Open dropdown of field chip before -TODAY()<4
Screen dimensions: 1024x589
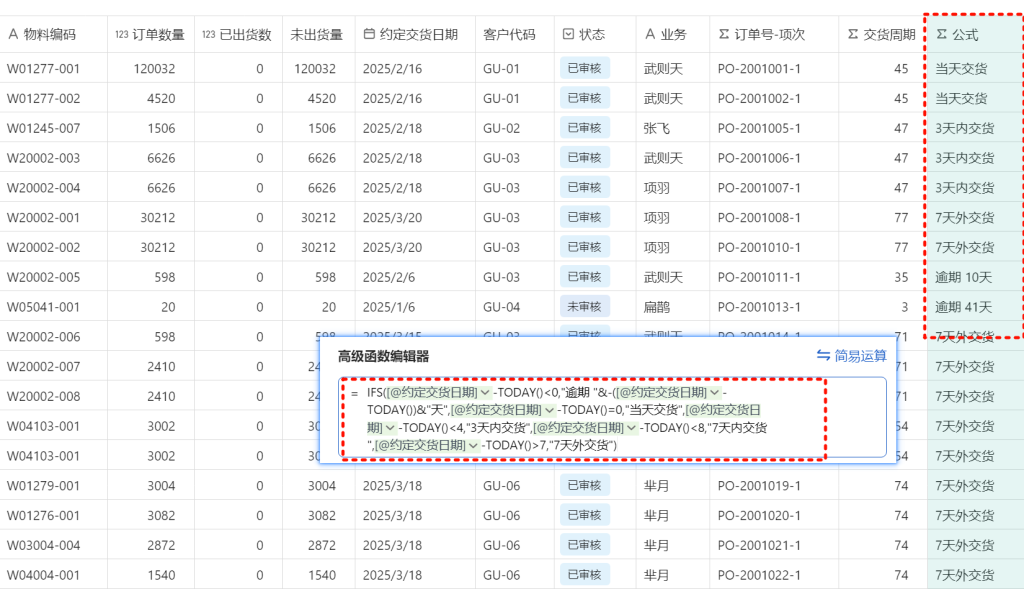pos(391,428)
